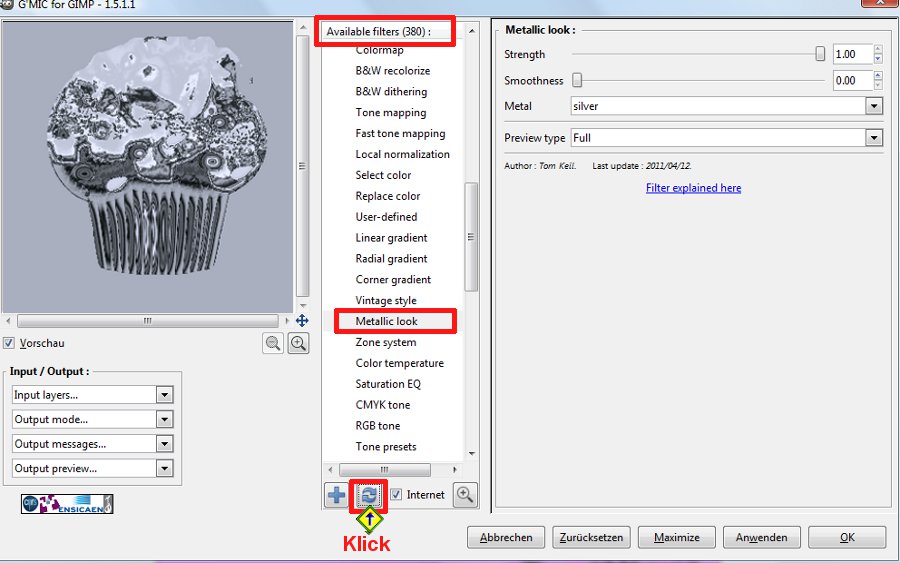Select the User-defined filter
This screenshot has width=900, height=563.
click(386, 217)
